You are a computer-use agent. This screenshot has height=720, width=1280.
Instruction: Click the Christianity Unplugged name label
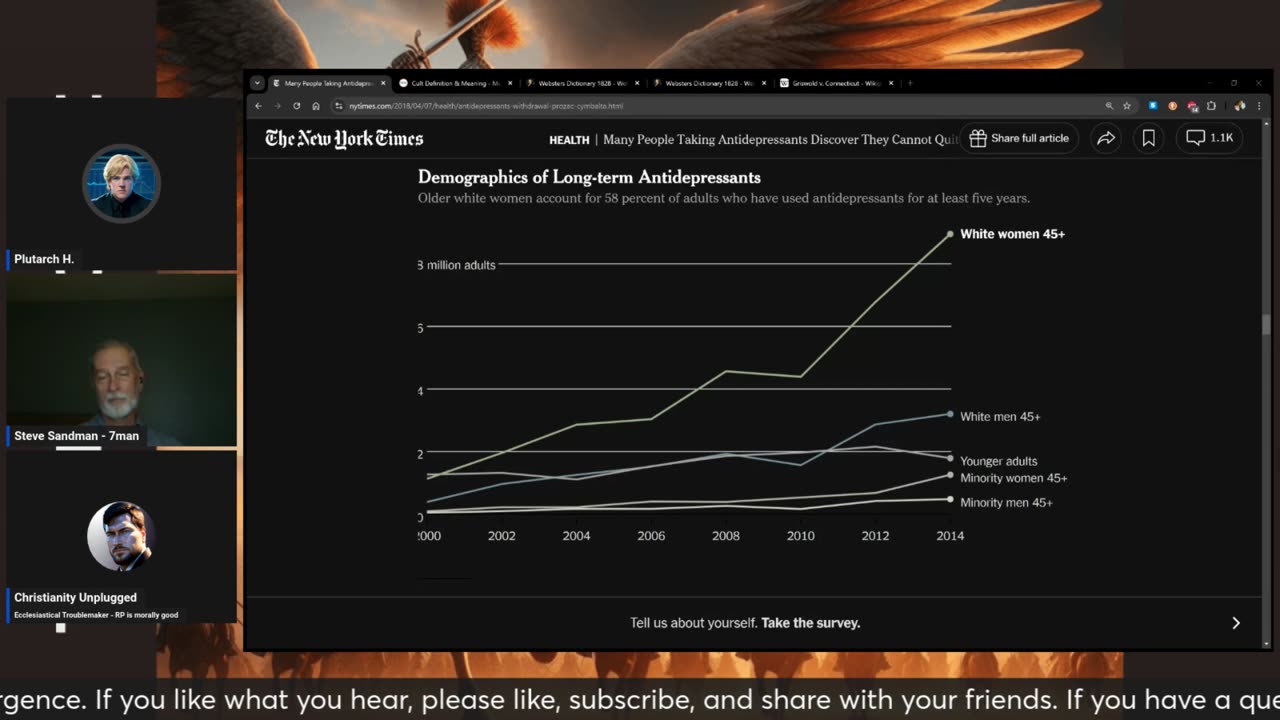click(75, 597)
